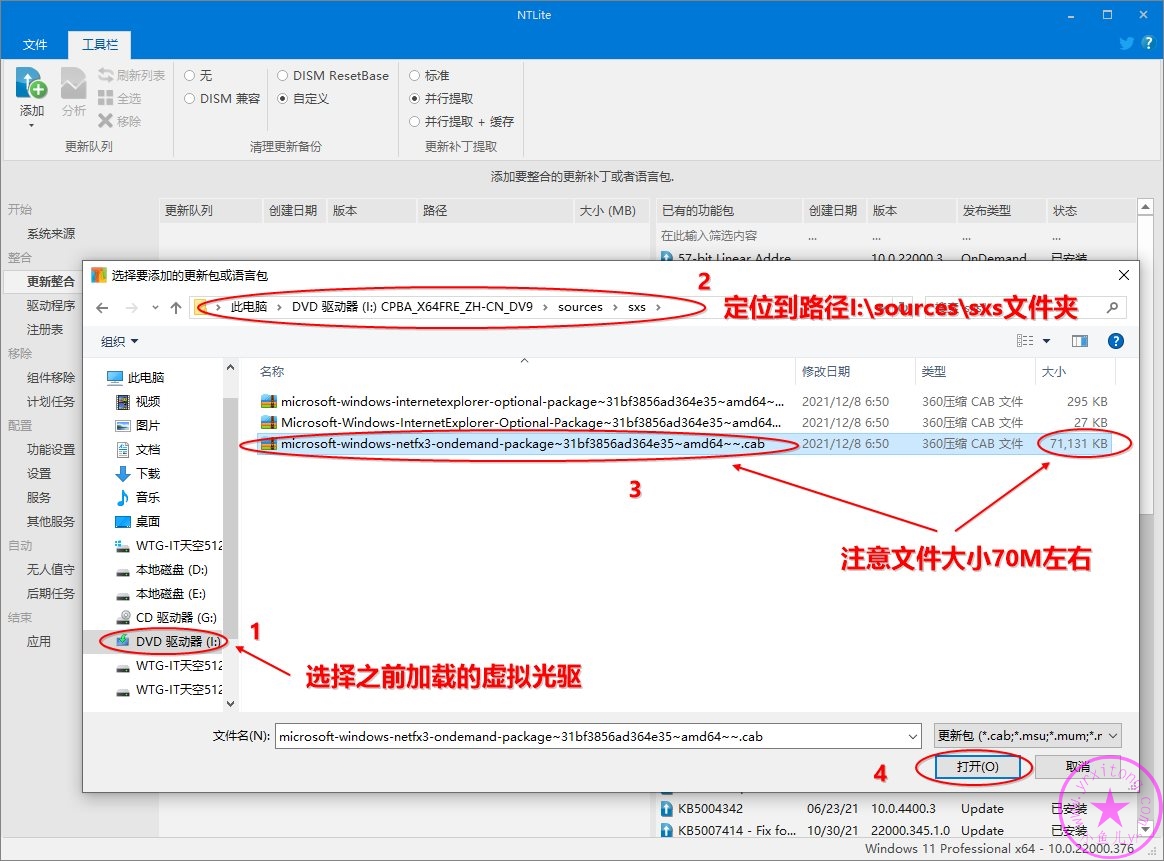
Task: Open 驱动程序 (Drivers) page in sidebar
Action: tap(50, 305)
